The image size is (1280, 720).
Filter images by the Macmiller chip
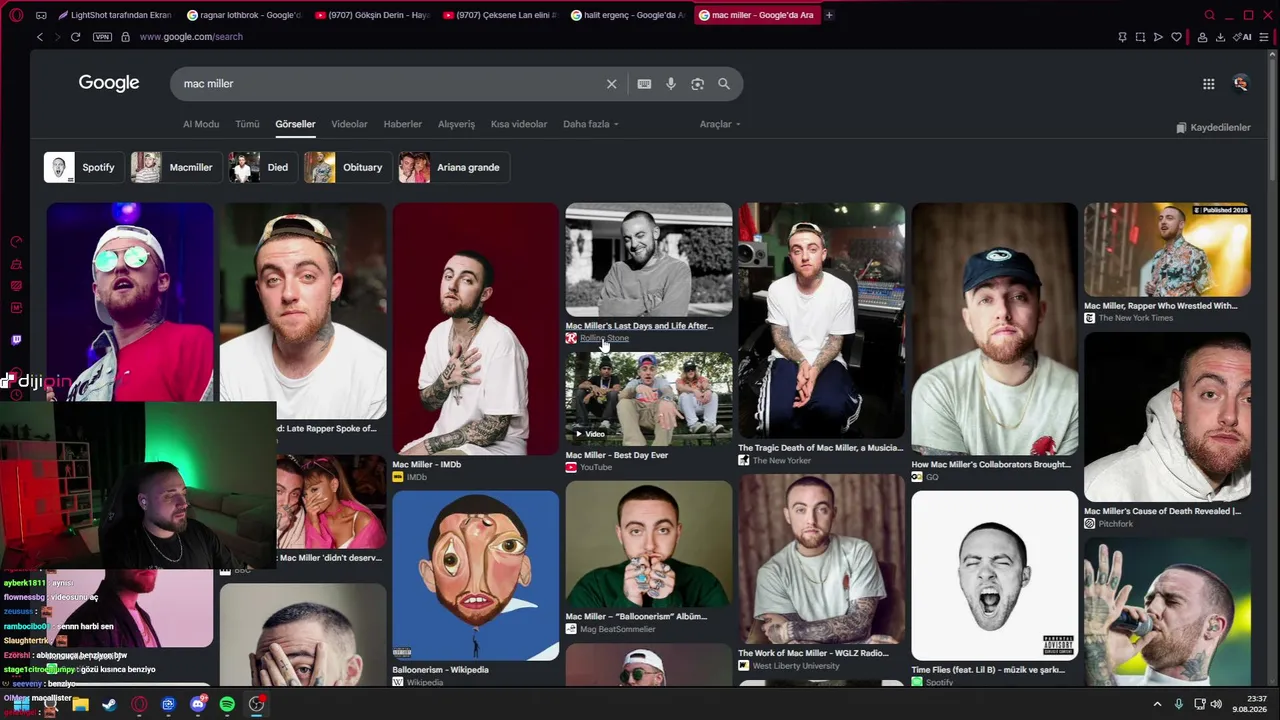pyautogui.click(x=176, y=167)
